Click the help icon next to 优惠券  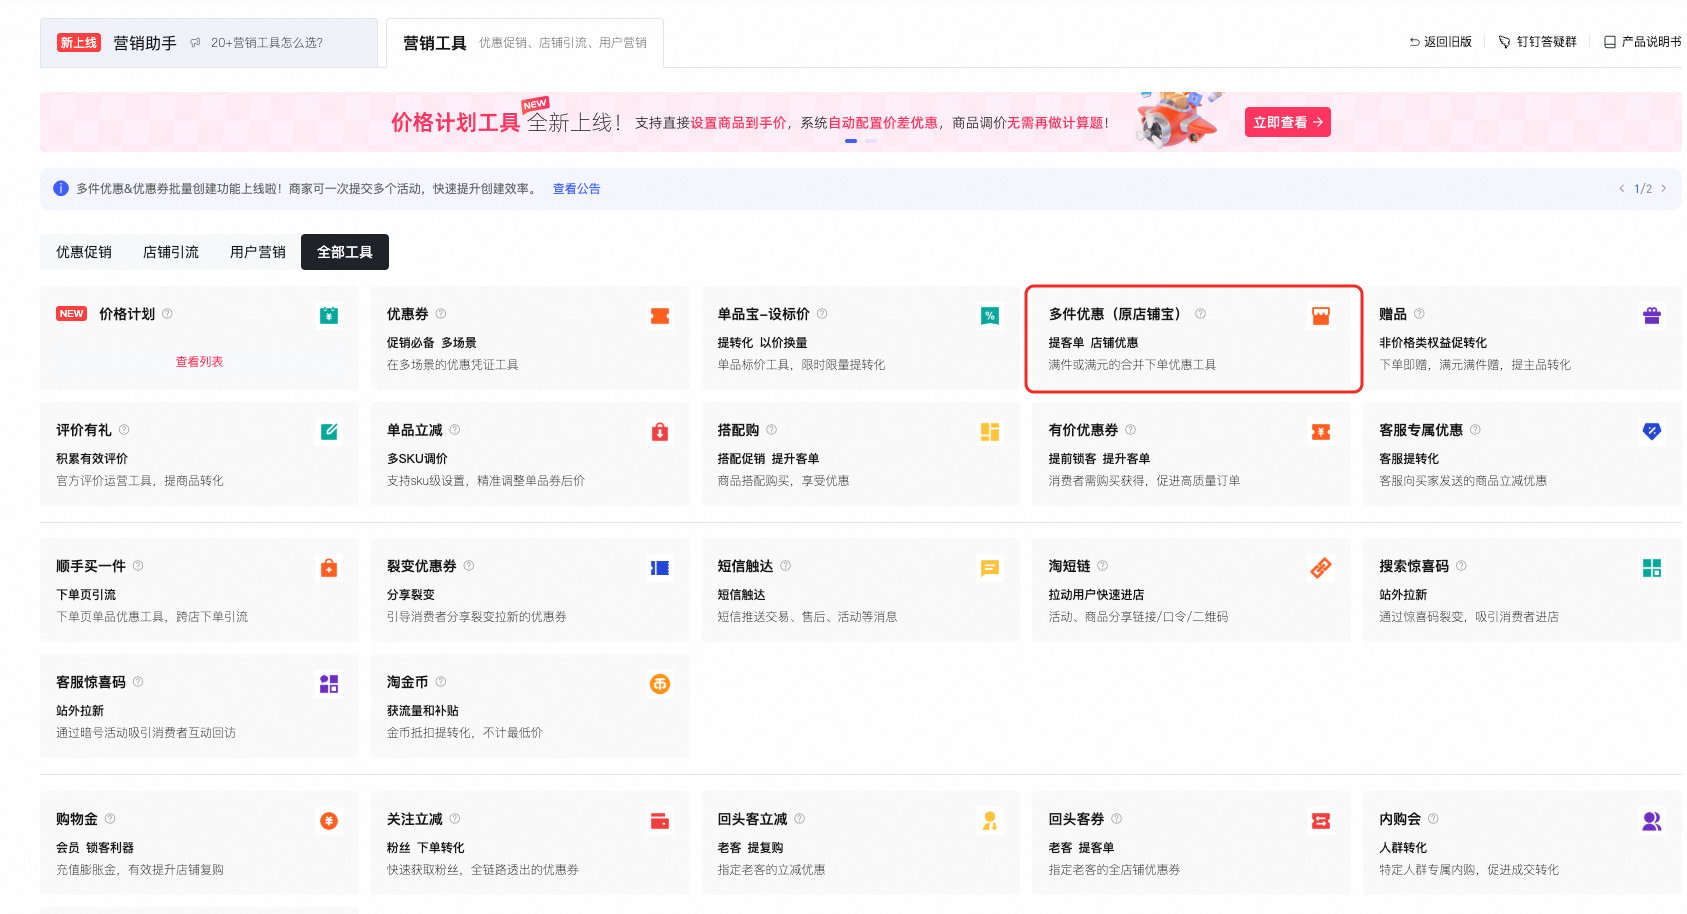point(441,314)
